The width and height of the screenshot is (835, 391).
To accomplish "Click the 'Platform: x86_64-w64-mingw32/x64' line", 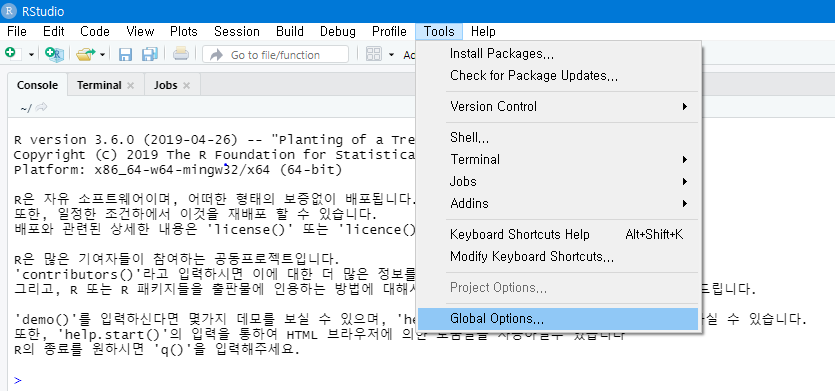I will (178, 170).
